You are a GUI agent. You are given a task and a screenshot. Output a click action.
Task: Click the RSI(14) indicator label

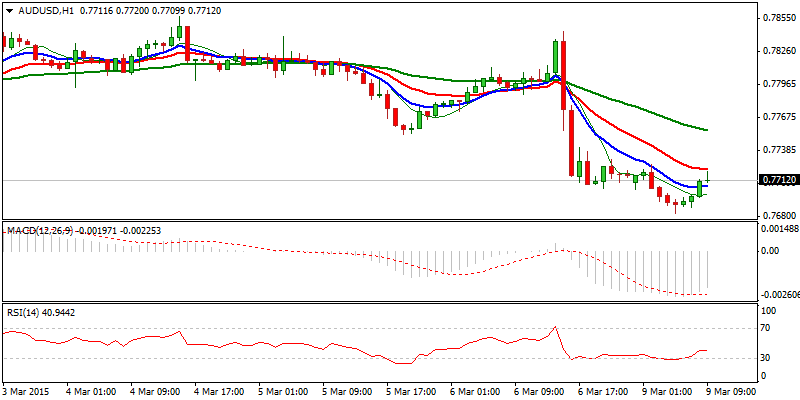click(23, 313)
